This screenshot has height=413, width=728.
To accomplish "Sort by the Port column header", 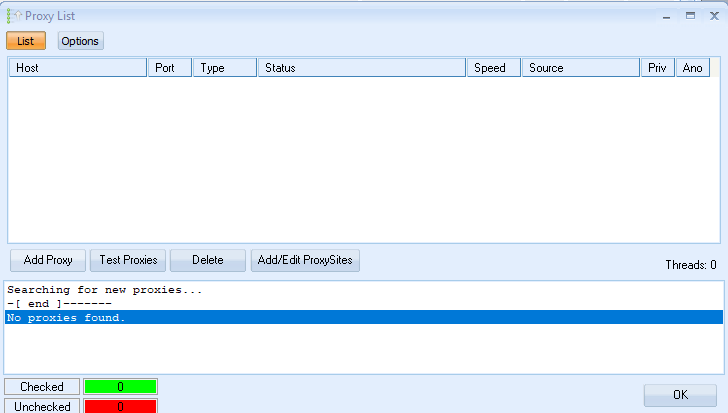I will pyautogui.click(x=170, y=68).
